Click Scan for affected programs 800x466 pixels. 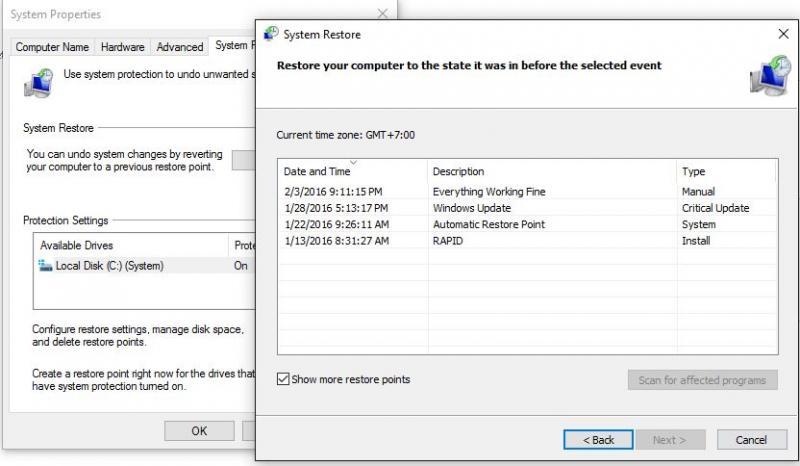tap(703, 380)
